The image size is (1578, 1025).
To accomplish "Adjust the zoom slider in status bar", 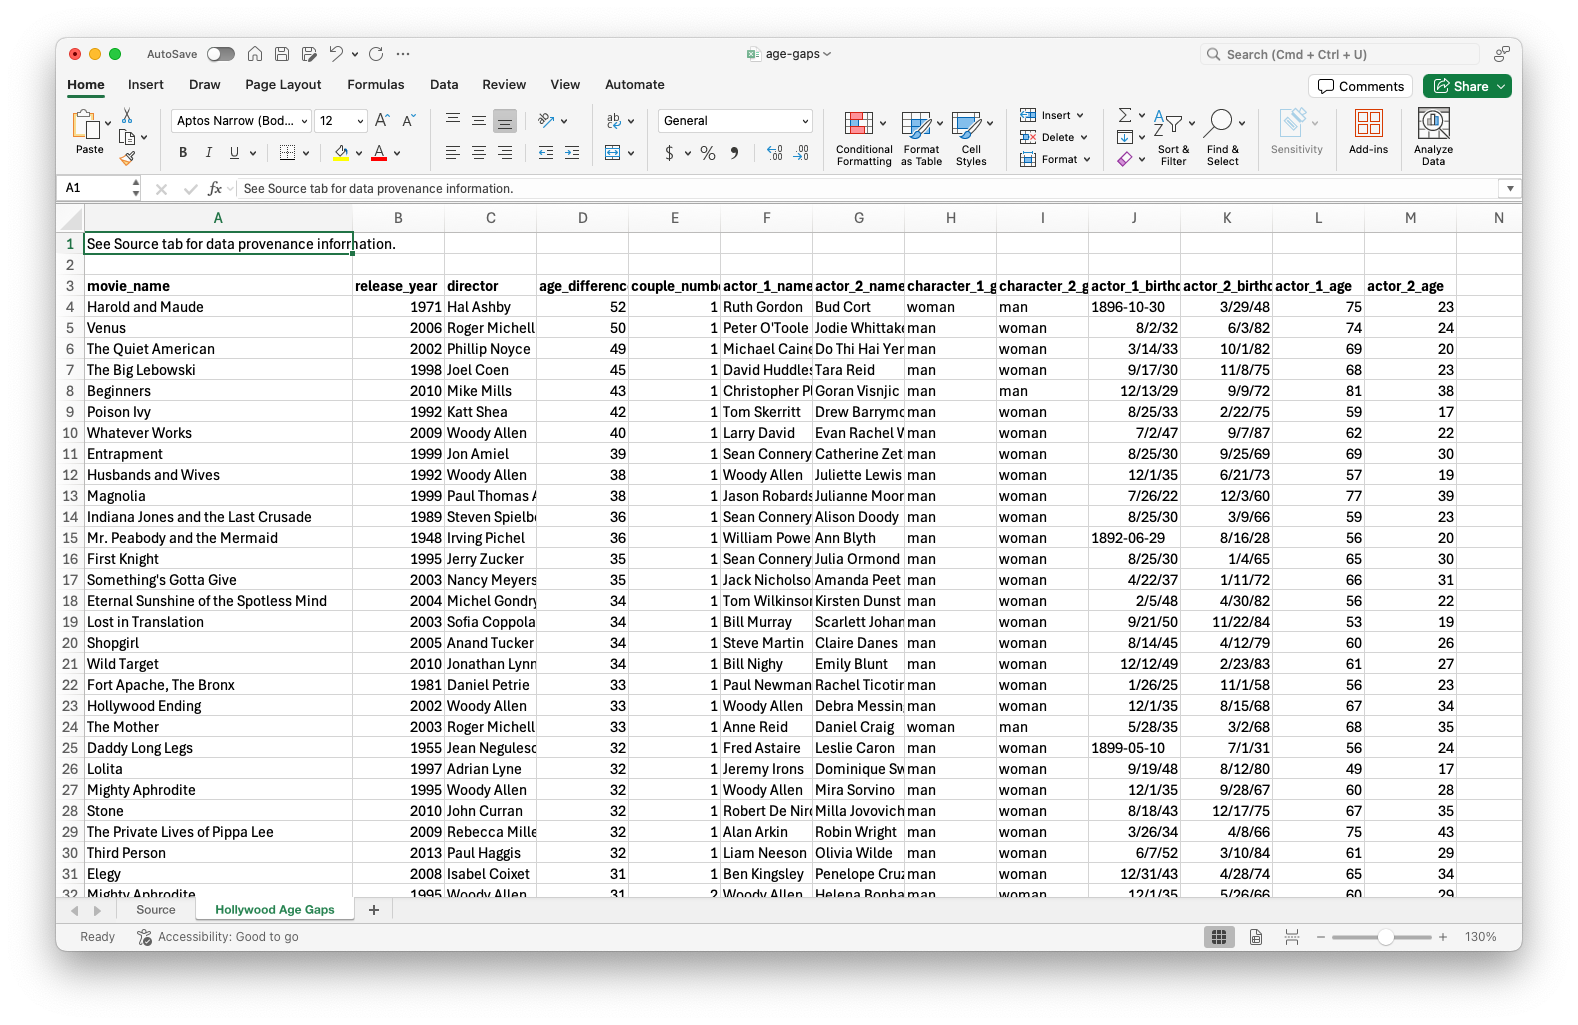I will click(1385, 937).
